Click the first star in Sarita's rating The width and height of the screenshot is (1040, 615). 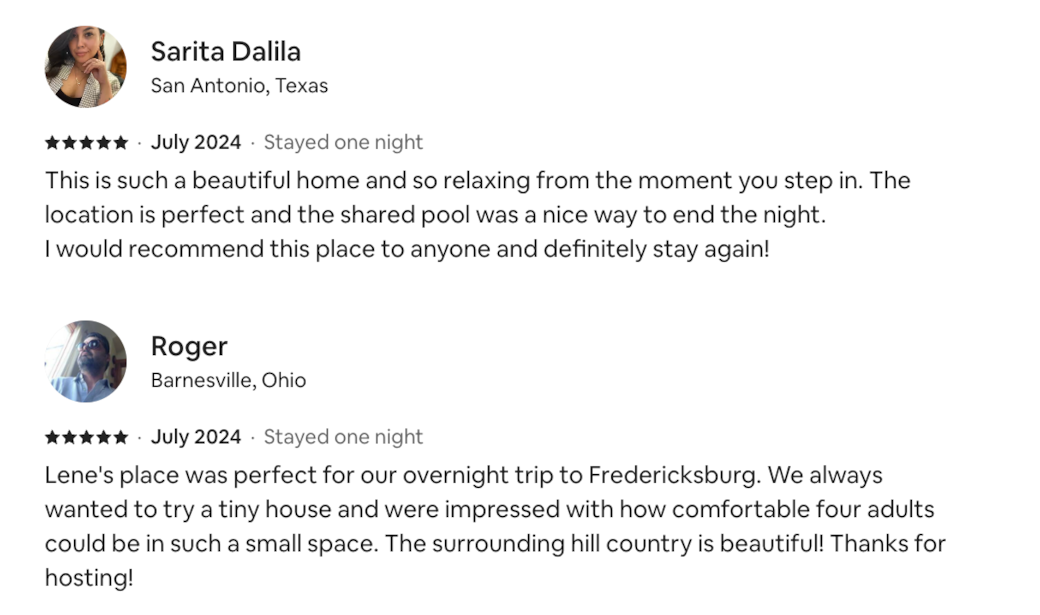click(x=52, y=143)
